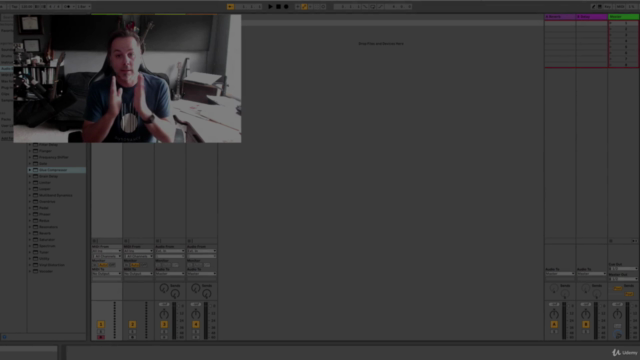
Task: Select the B Delay return track header
Action: 592,17
